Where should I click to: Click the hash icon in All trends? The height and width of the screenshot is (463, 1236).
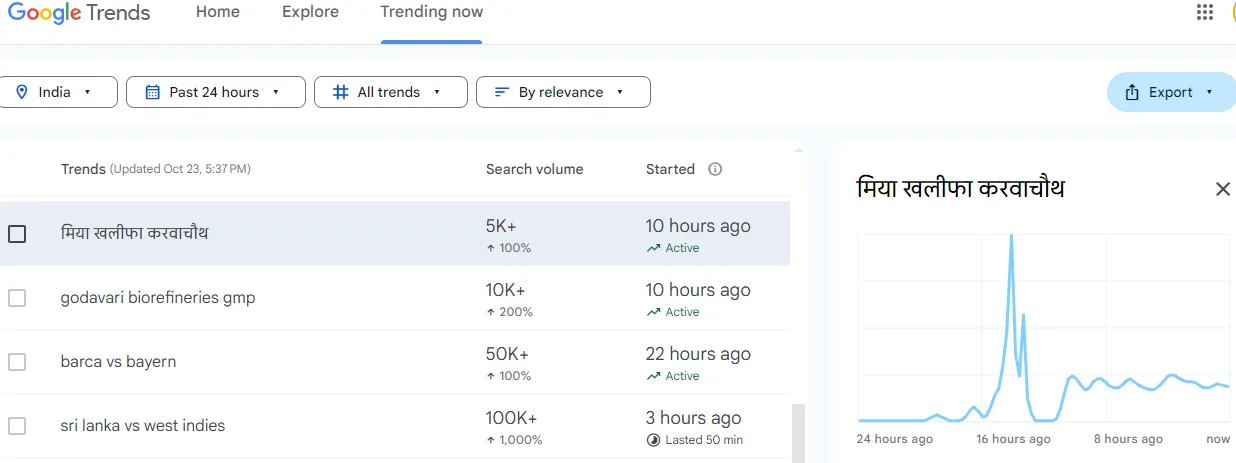coord(340,92)
